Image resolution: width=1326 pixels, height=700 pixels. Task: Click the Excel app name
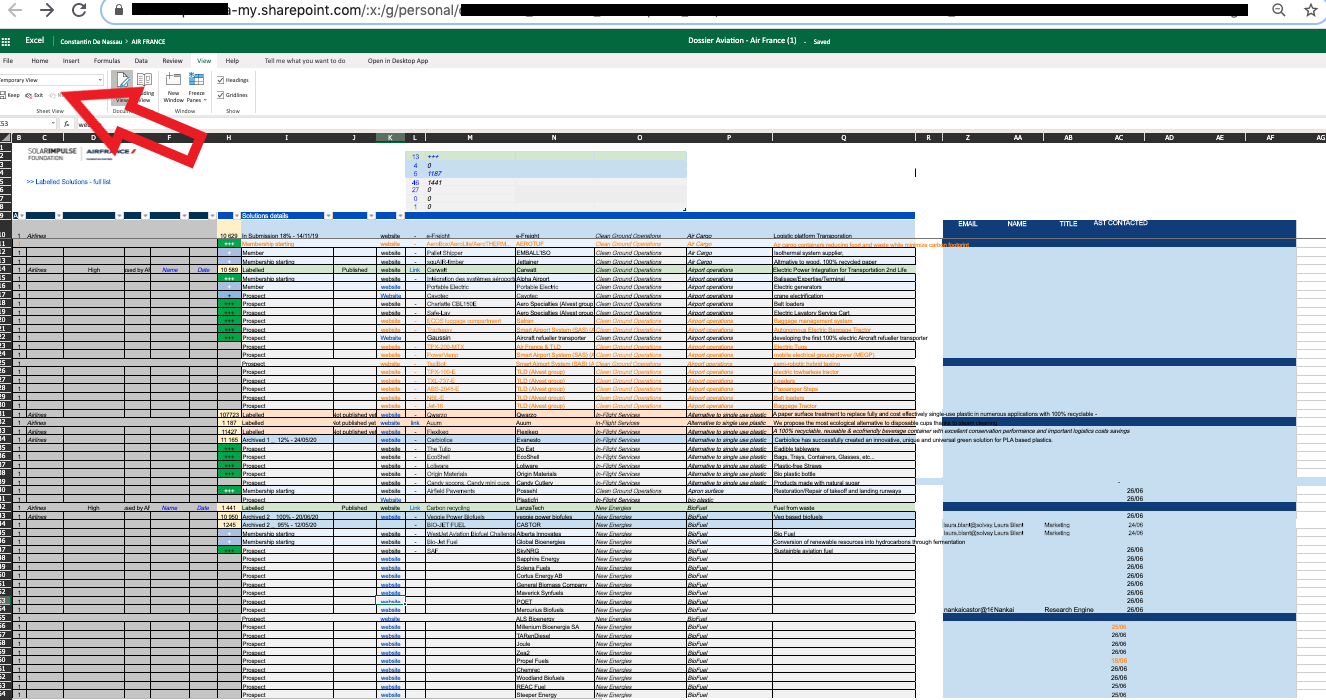pyautogui.click(x=35, y=41)
